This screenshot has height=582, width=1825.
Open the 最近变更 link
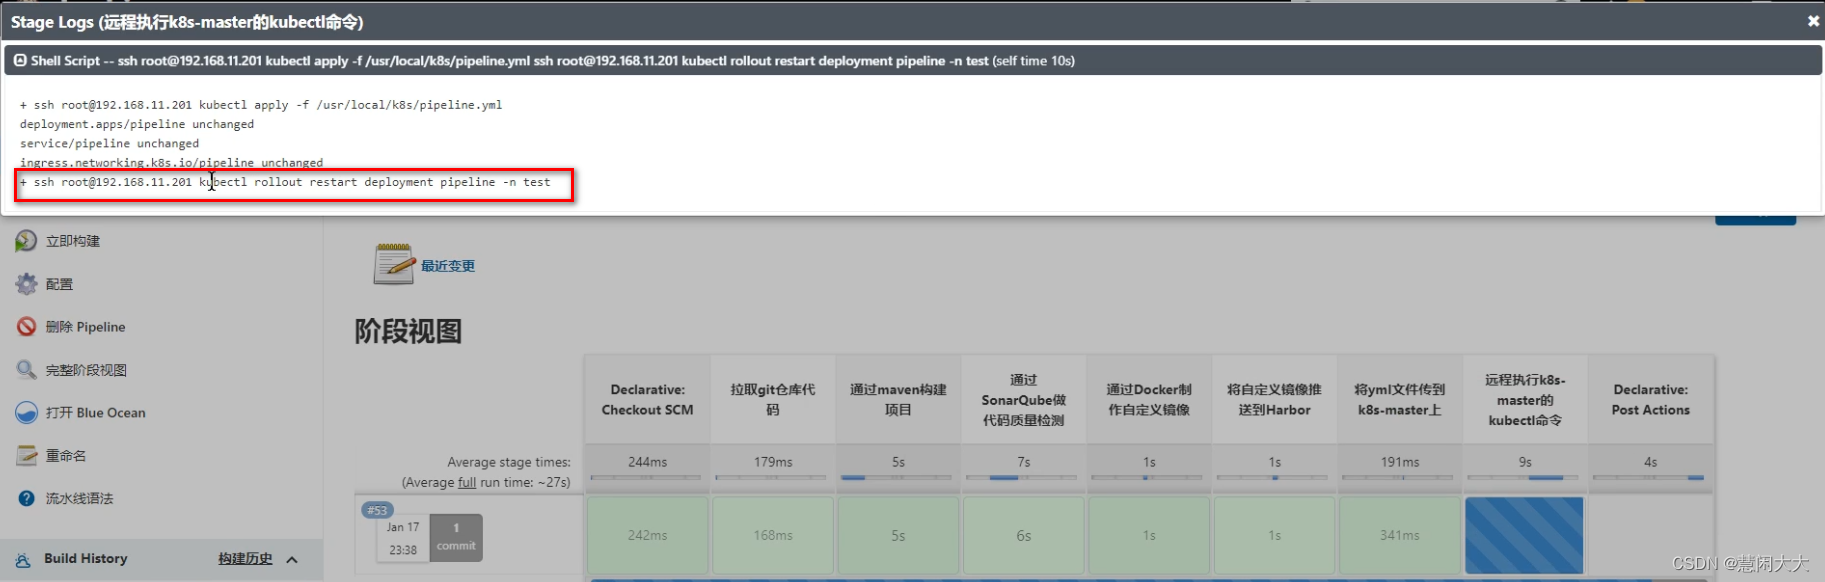[x=448, y=266]
